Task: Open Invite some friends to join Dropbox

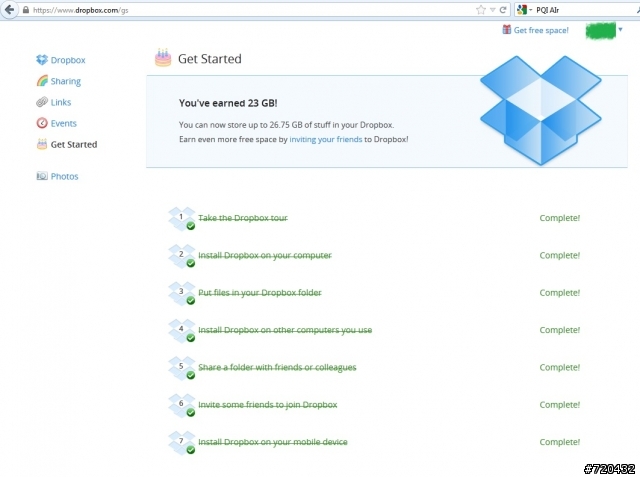Action: pyautogui.click(x=268, y=405)
